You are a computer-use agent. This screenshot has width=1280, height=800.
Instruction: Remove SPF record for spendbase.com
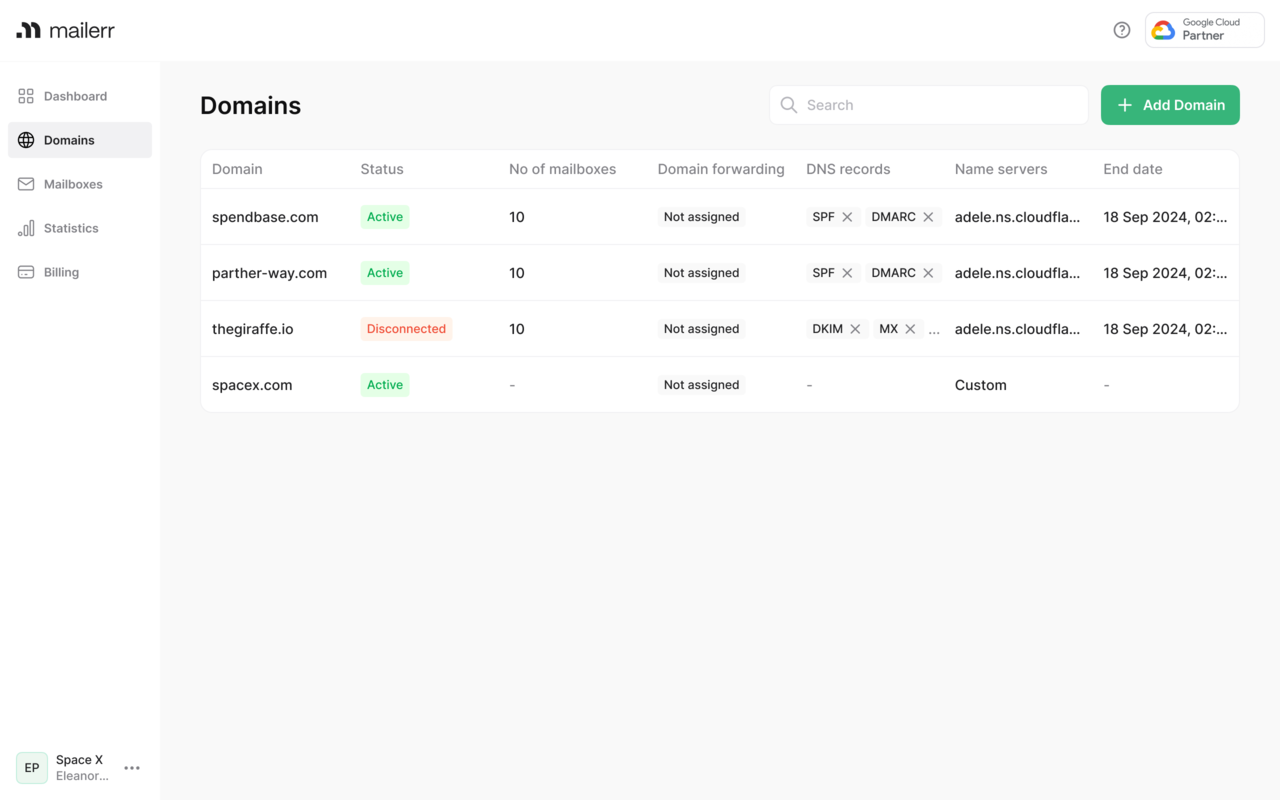point(847,217)
